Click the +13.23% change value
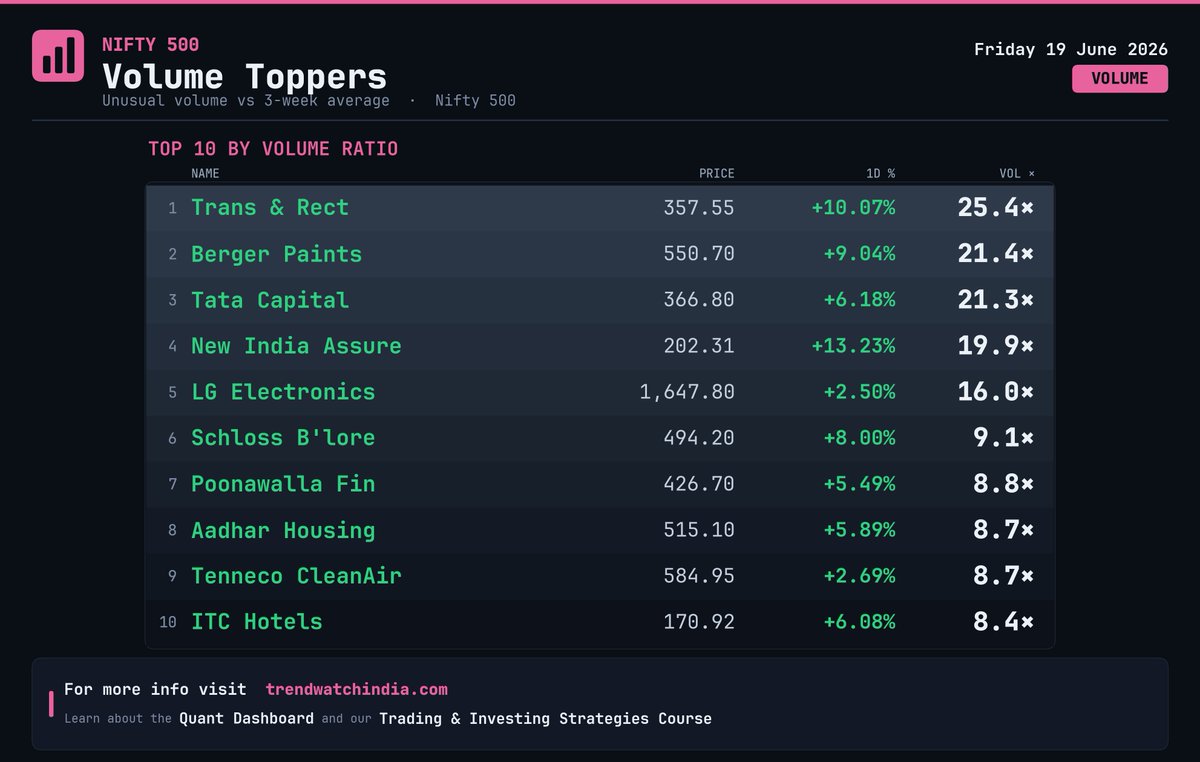This screenshot has width=1200, height=762. tap(853, 346)
